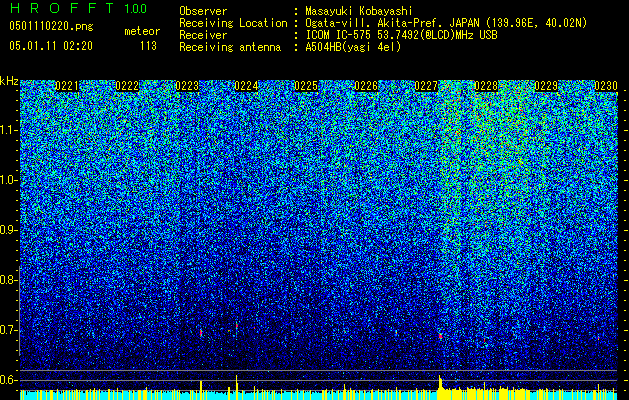
Task: Click antenna value A504HB(yagi 4el)
Action: [x=353, y=47]
